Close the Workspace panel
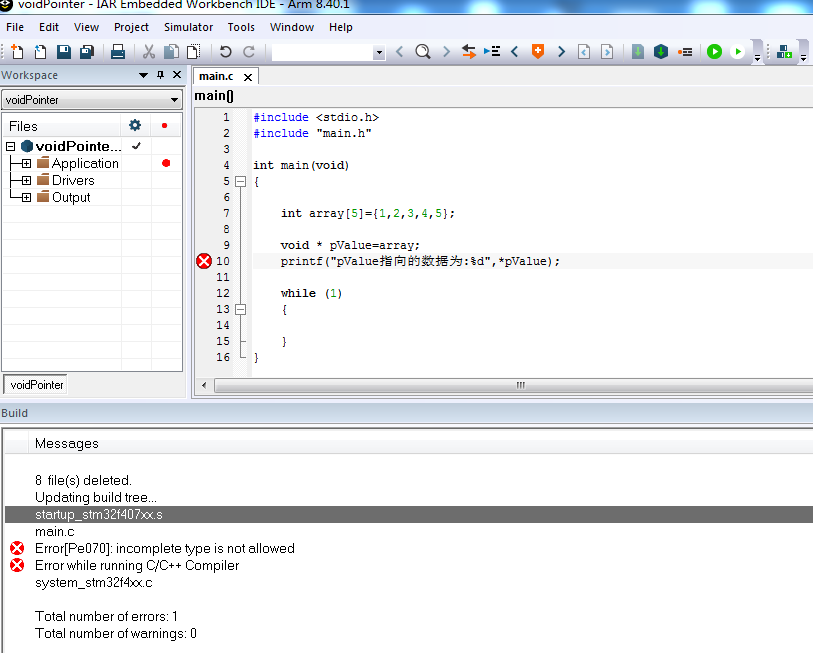Viewport: 813px width, 653px height. click(x=177, y=75)
